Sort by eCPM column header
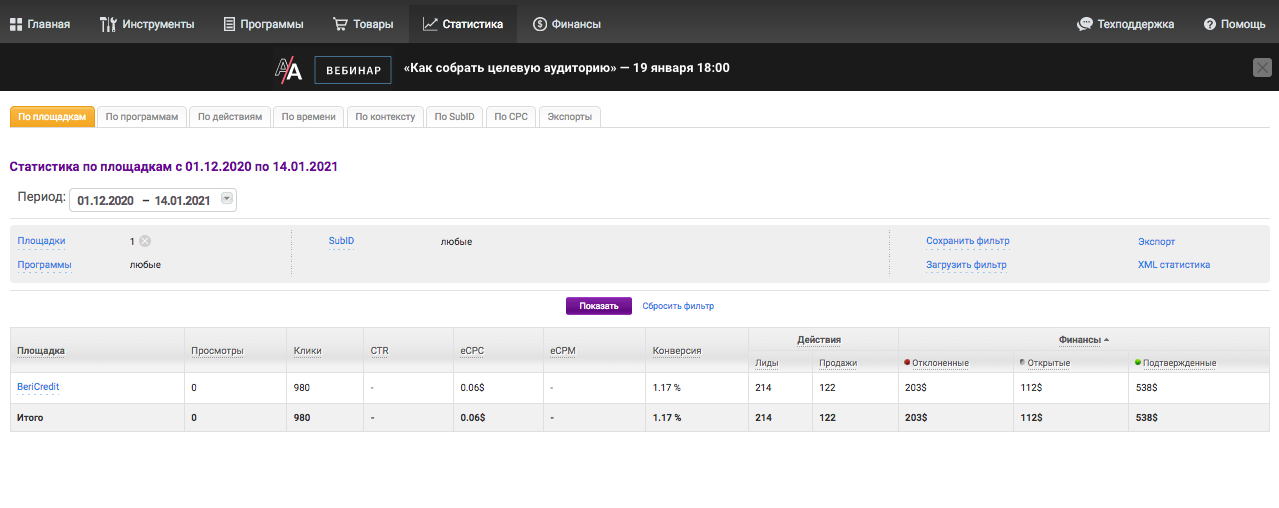The height and width of the screenshot is (508, 1279). point(563,351)
